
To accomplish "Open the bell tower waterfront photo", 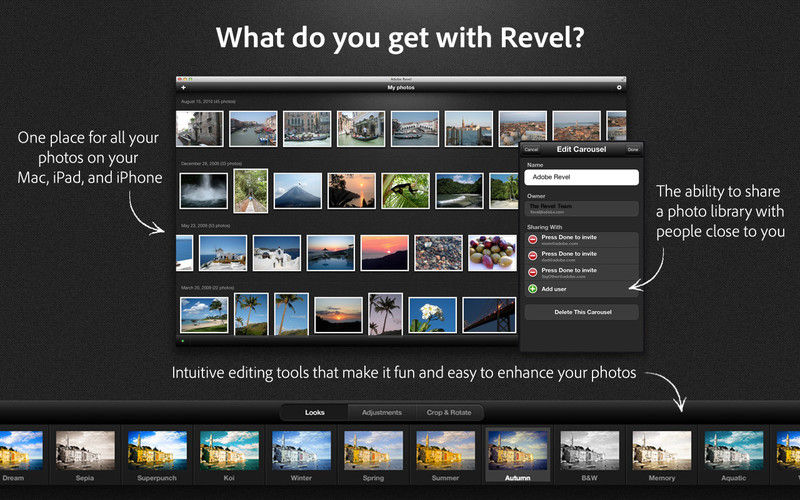I will coord(468,129).
